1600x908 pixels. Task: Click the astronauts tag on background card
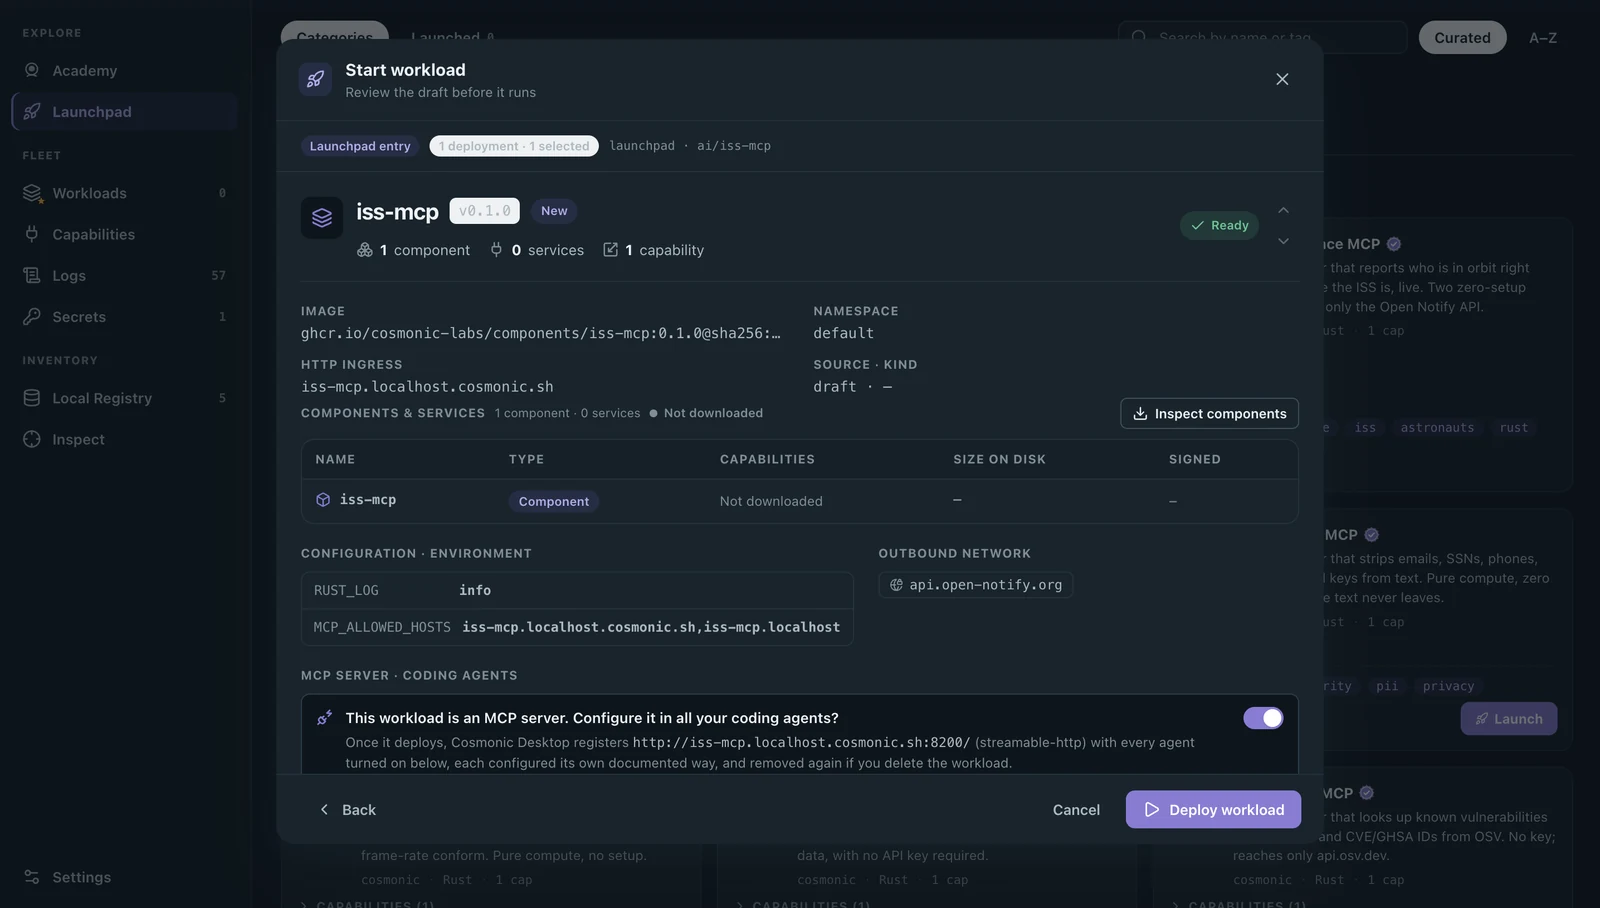click(x=1437, y=428)
